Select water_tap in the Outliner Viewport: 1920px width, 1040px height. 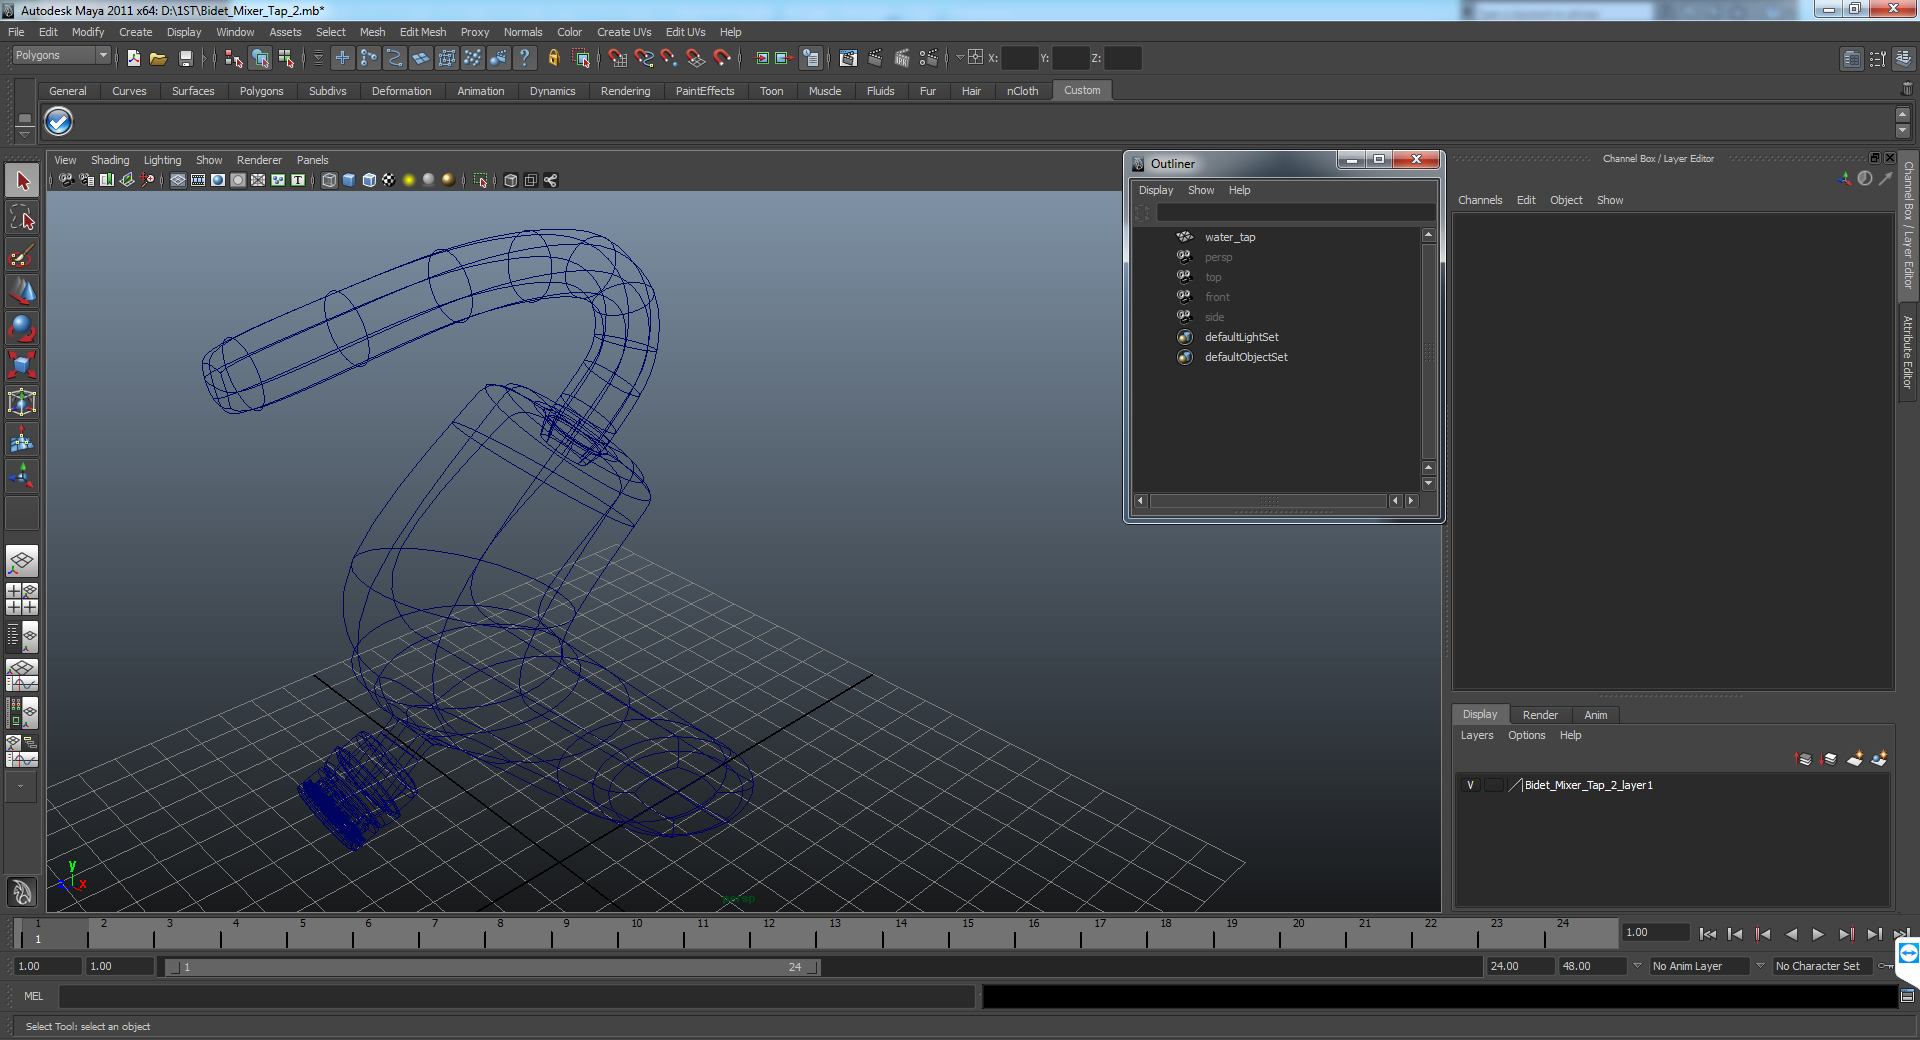pyautogui.click(x=1230, y=237)
